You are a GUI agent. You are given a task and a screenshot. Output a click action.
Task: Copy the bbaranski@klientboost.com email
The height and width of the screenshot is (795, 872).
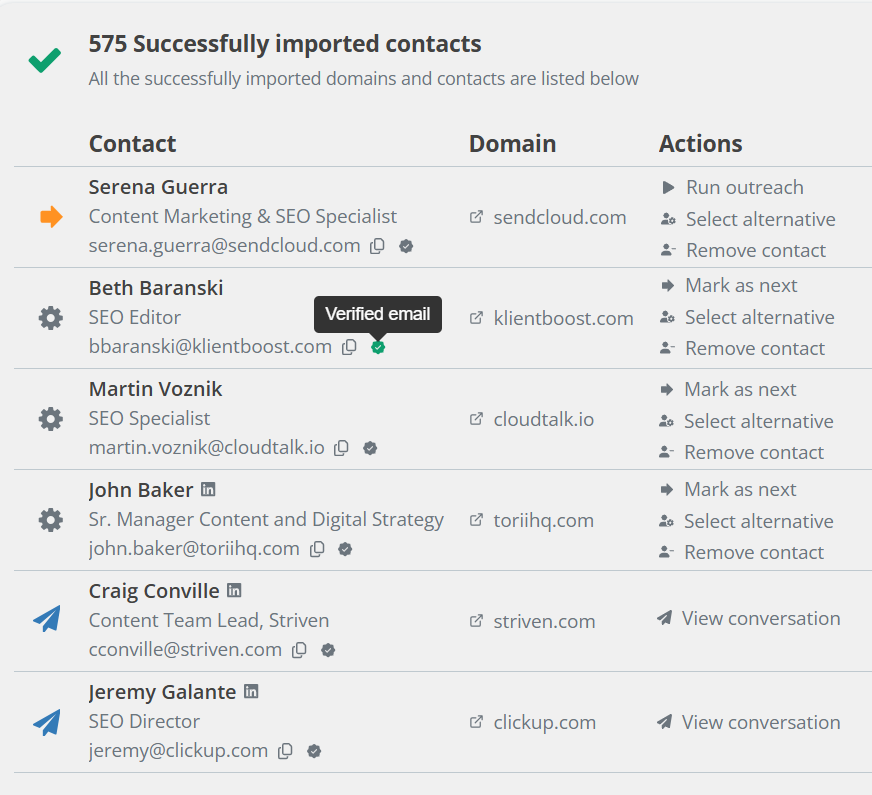coord(349,347)
